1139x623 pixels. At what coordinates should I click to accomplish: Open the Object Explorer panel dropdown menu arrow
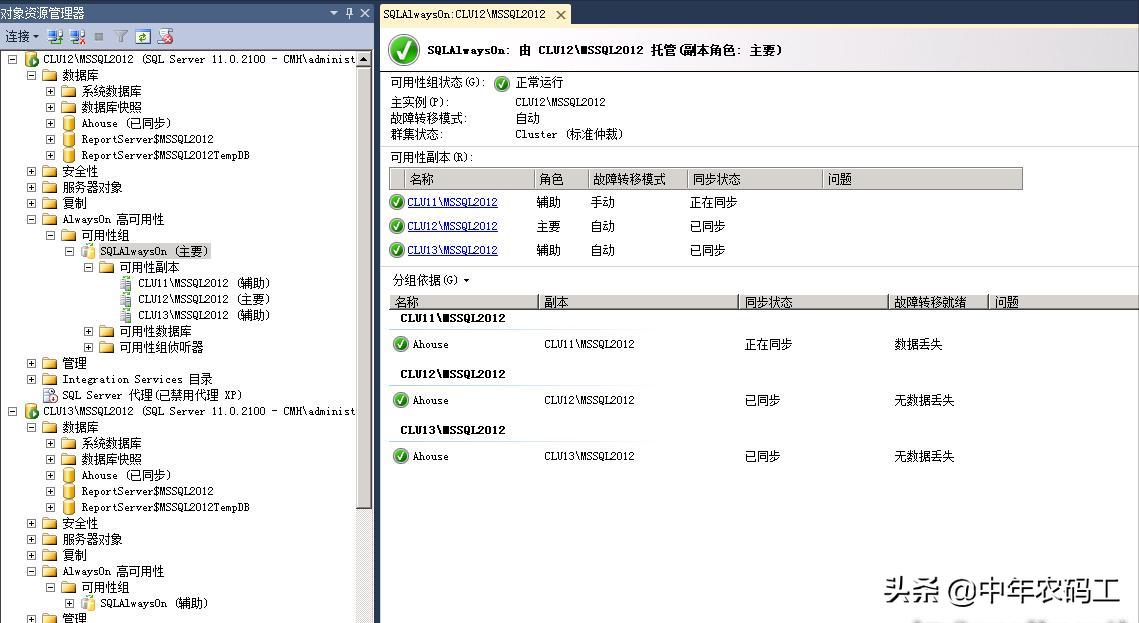coord(333,13)
